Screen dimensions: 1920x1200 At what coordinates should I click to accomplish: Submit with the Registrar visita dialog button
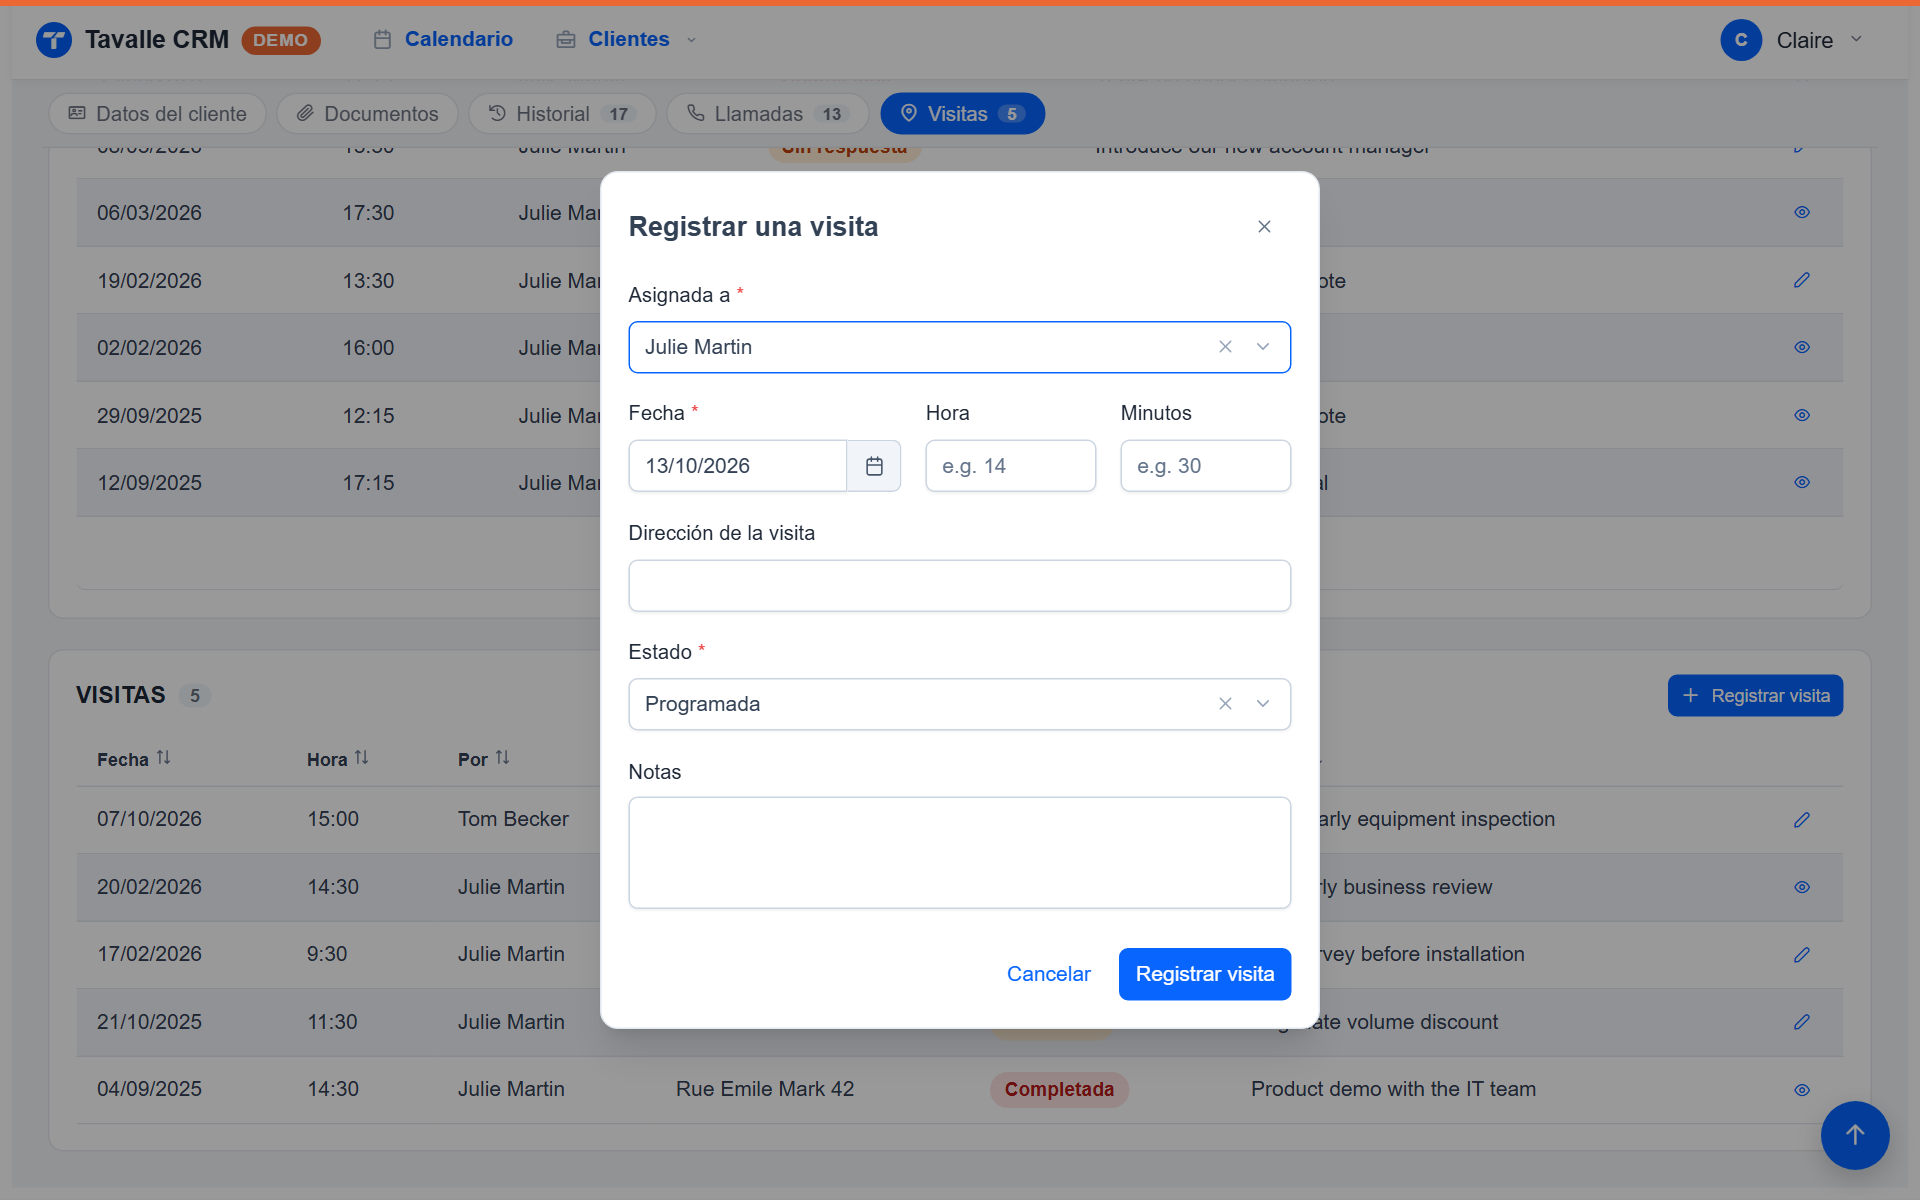pos(1204,974)
